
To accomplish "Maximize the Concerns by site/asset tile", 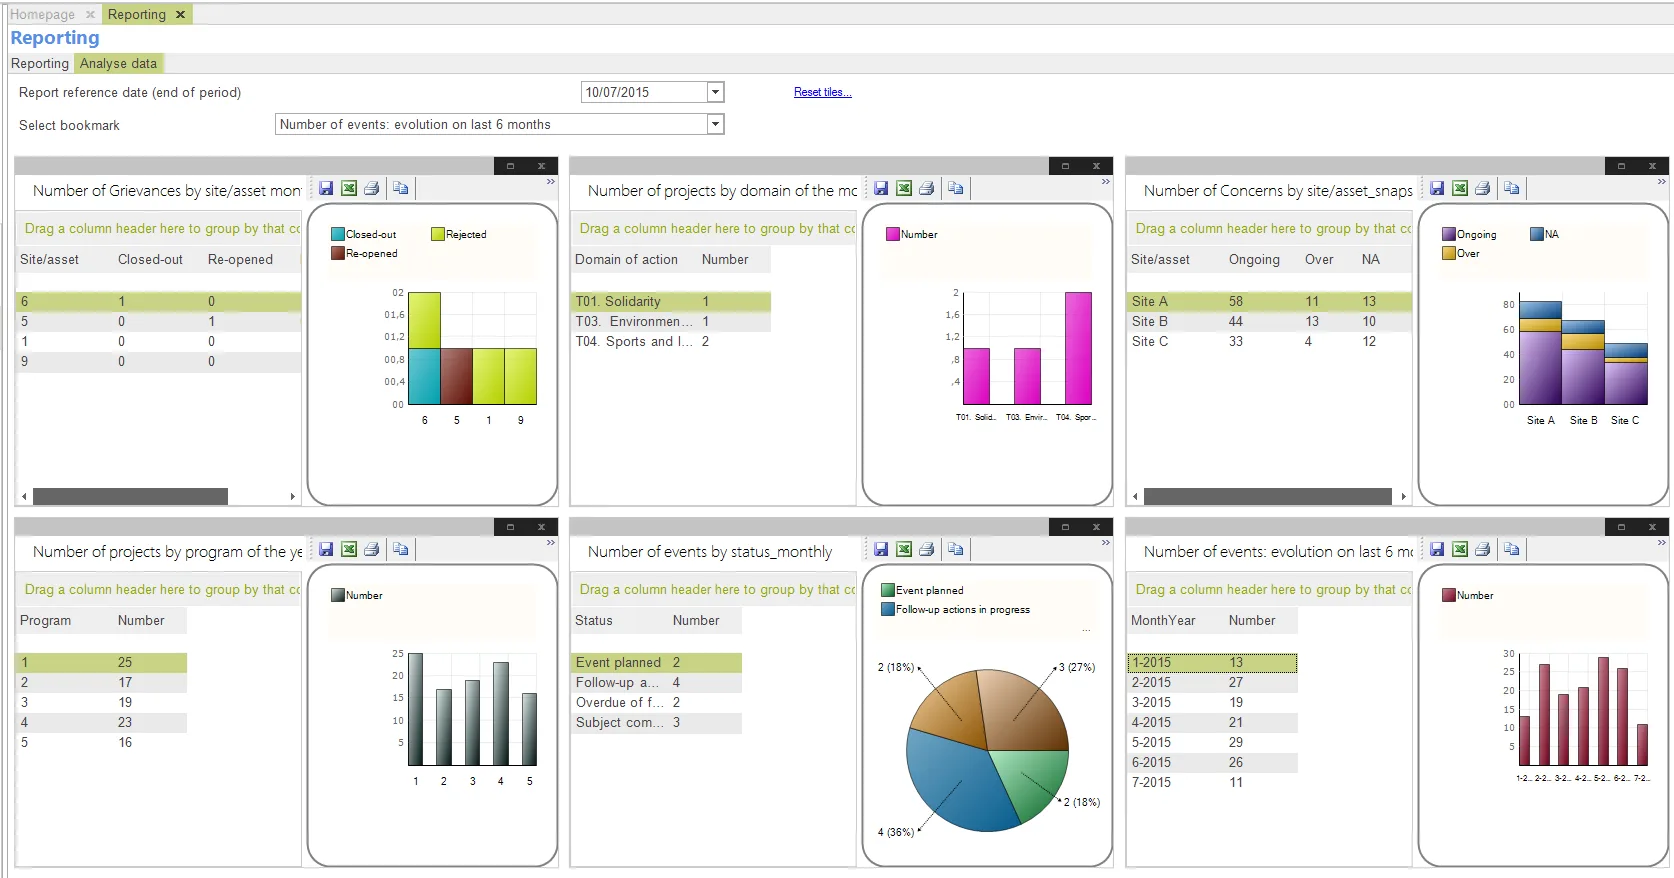I will (x=1621, y=166).
